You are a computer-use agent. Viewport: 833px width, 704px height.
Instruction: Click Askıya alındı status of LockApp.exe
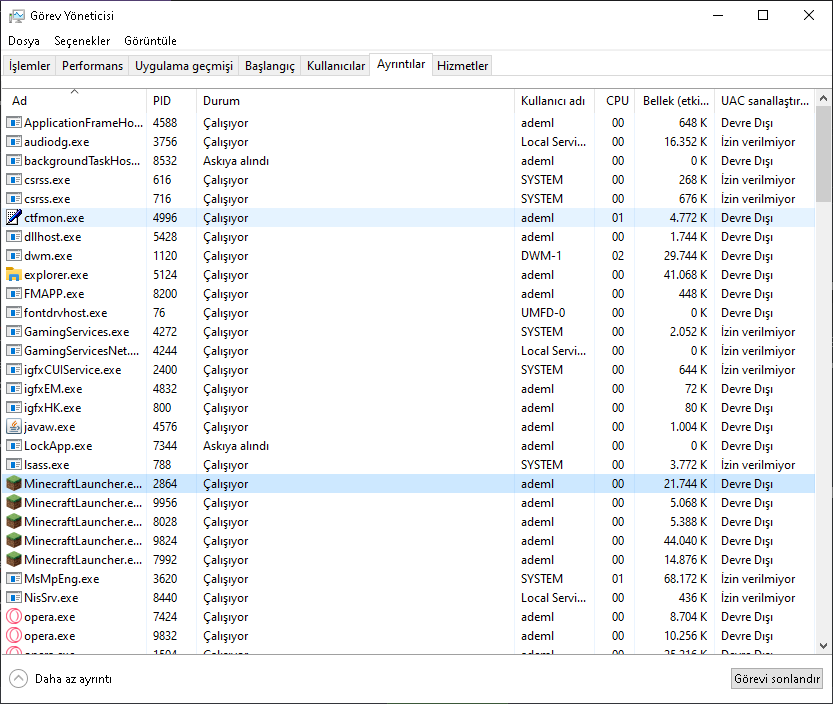(236, 446)
